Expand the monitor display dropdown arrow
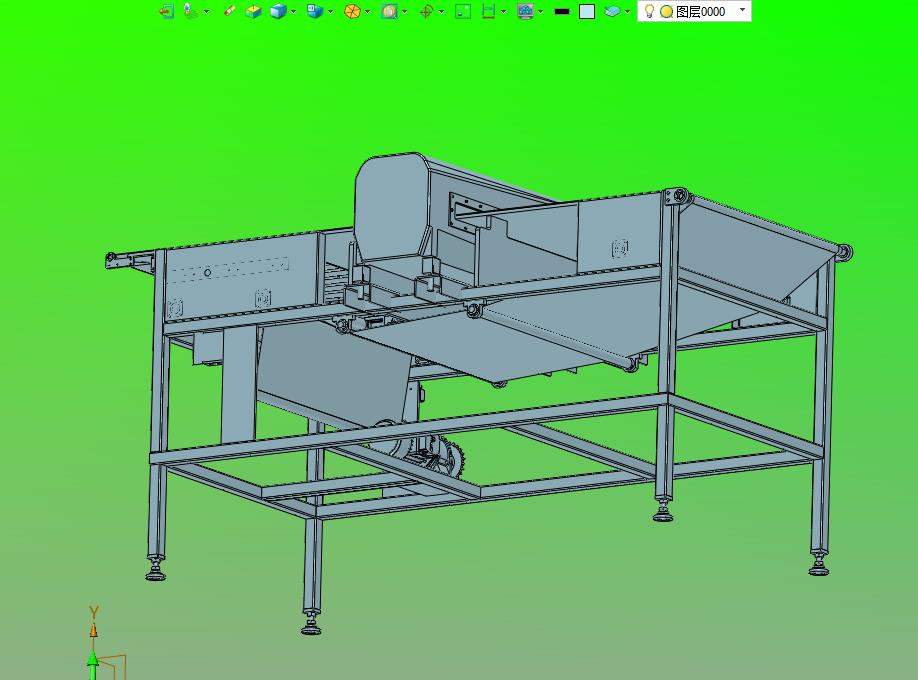 point(540,12)
